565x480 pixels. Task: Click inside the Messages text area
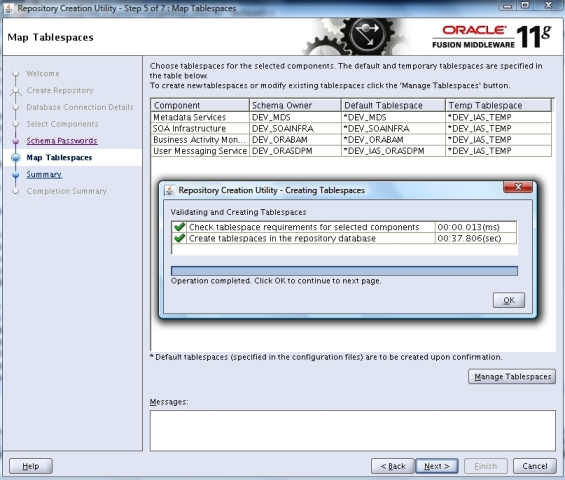pyautogui.click(x=352, y=430)
